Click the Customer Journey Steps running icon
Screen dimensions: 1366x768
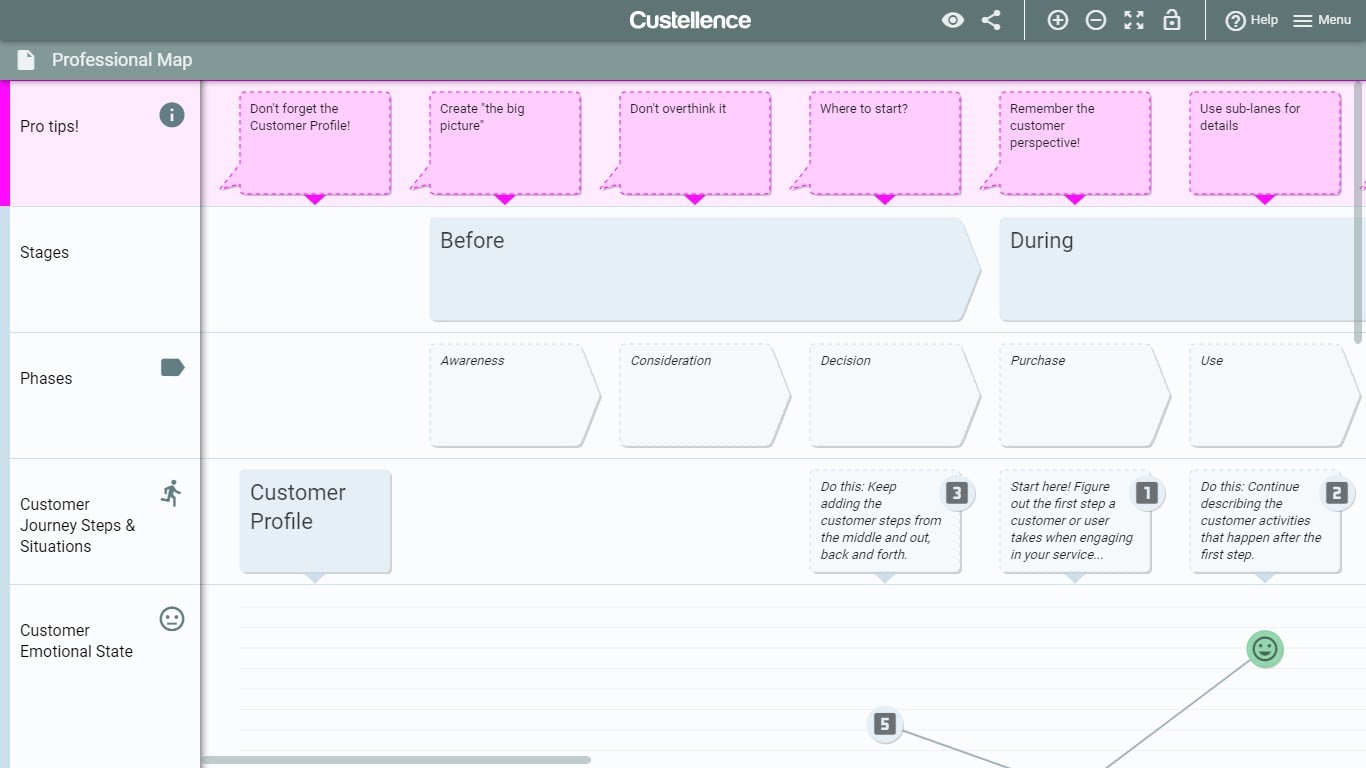click(172, 493)
